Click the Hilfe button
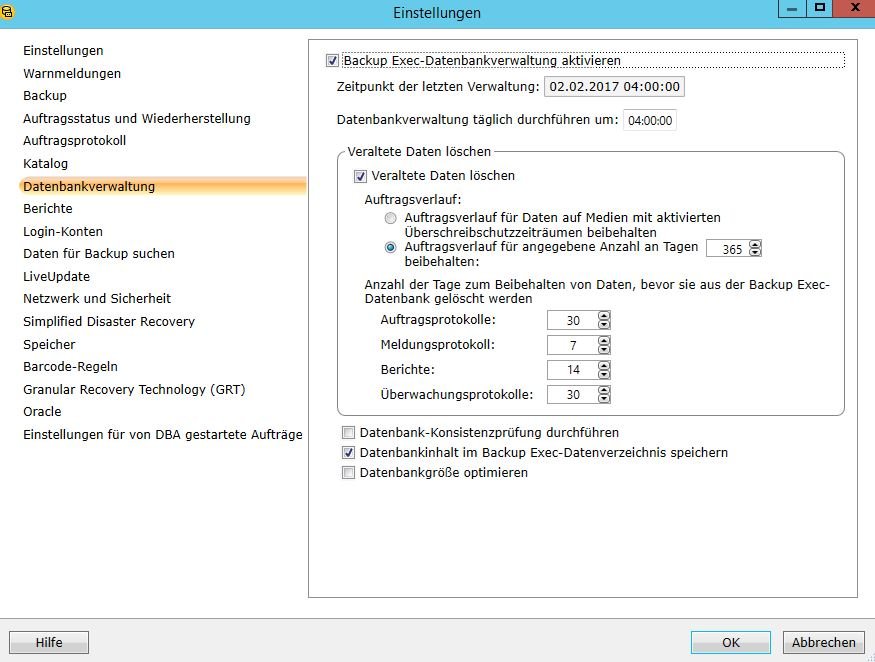Viewport: 875px width, 662px height. (49, 642)
